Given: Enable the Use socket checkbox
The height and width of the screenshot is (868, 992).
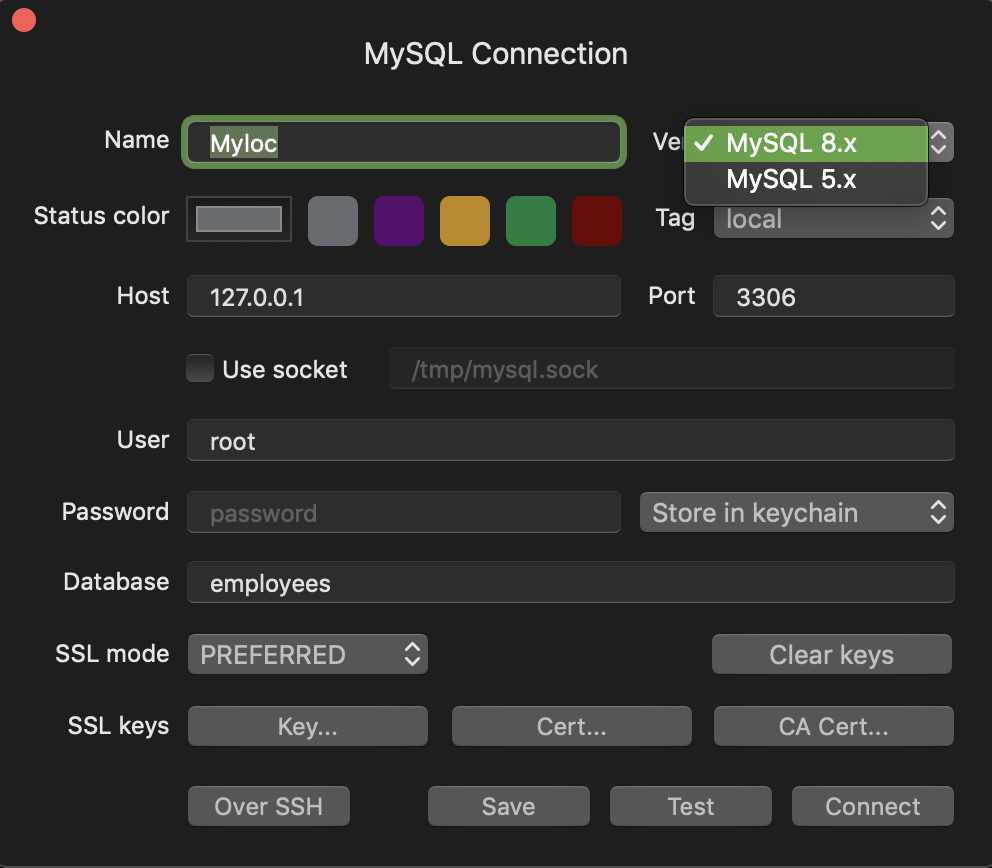Looking at the screenshot, I should click(x=200, y=368).
